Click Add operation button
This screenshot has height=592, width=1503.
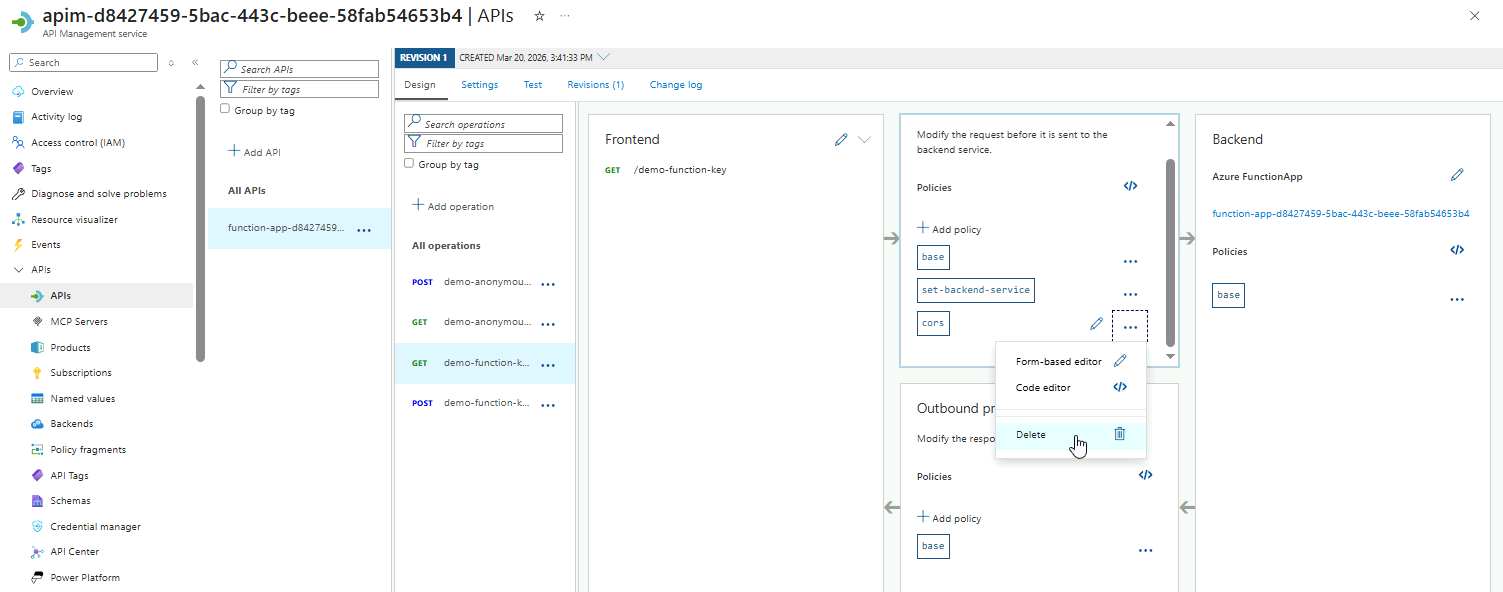coord(453,206)
